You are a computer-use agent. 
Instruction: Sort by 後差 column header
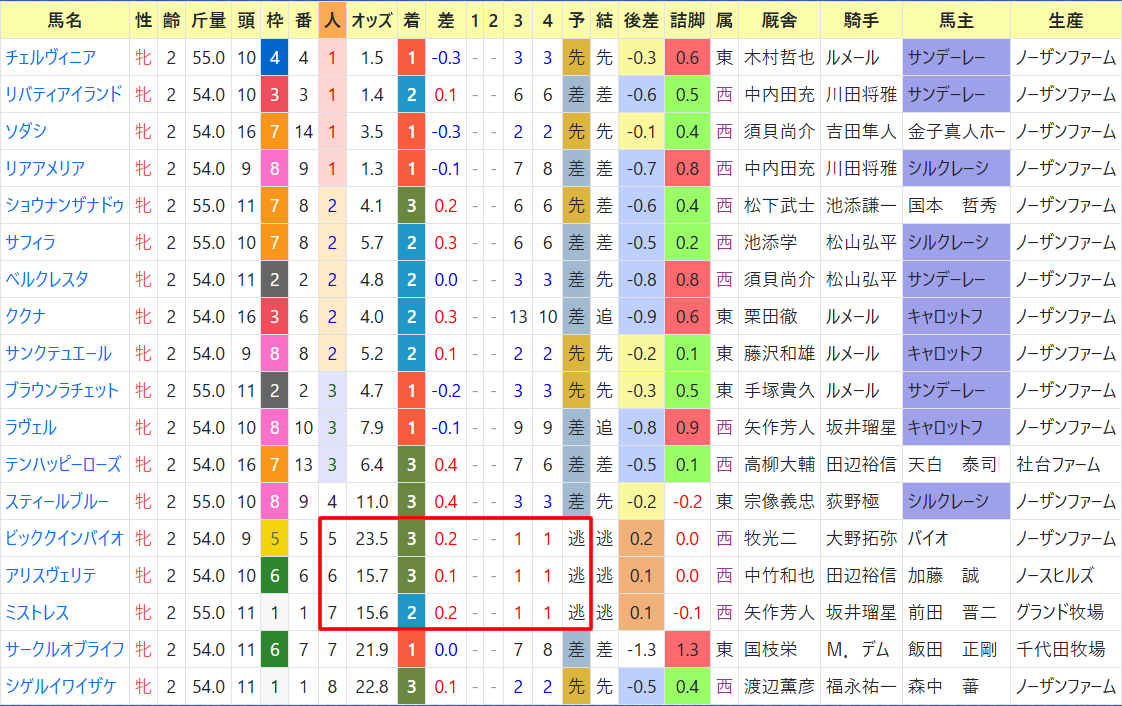641,20
